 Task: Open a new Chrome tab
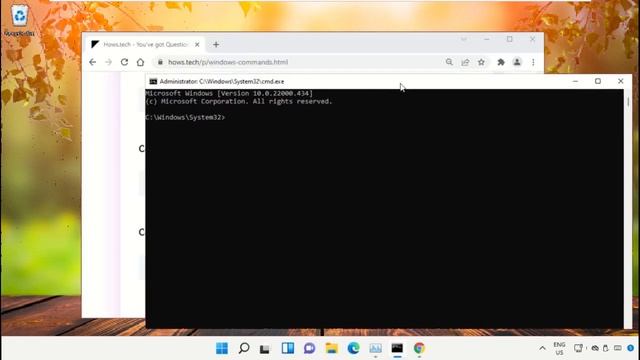point(216,44)
